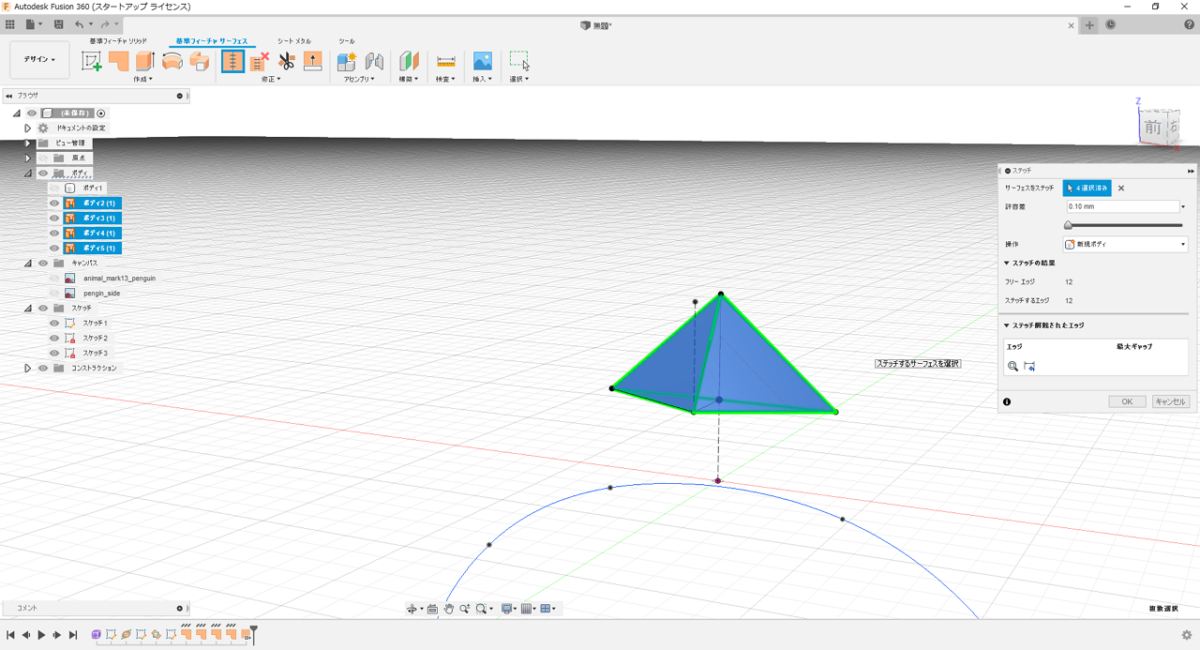Click the キャンセル button
This screenshot has height=650, width=1200.
click(x=1170, y=401)
